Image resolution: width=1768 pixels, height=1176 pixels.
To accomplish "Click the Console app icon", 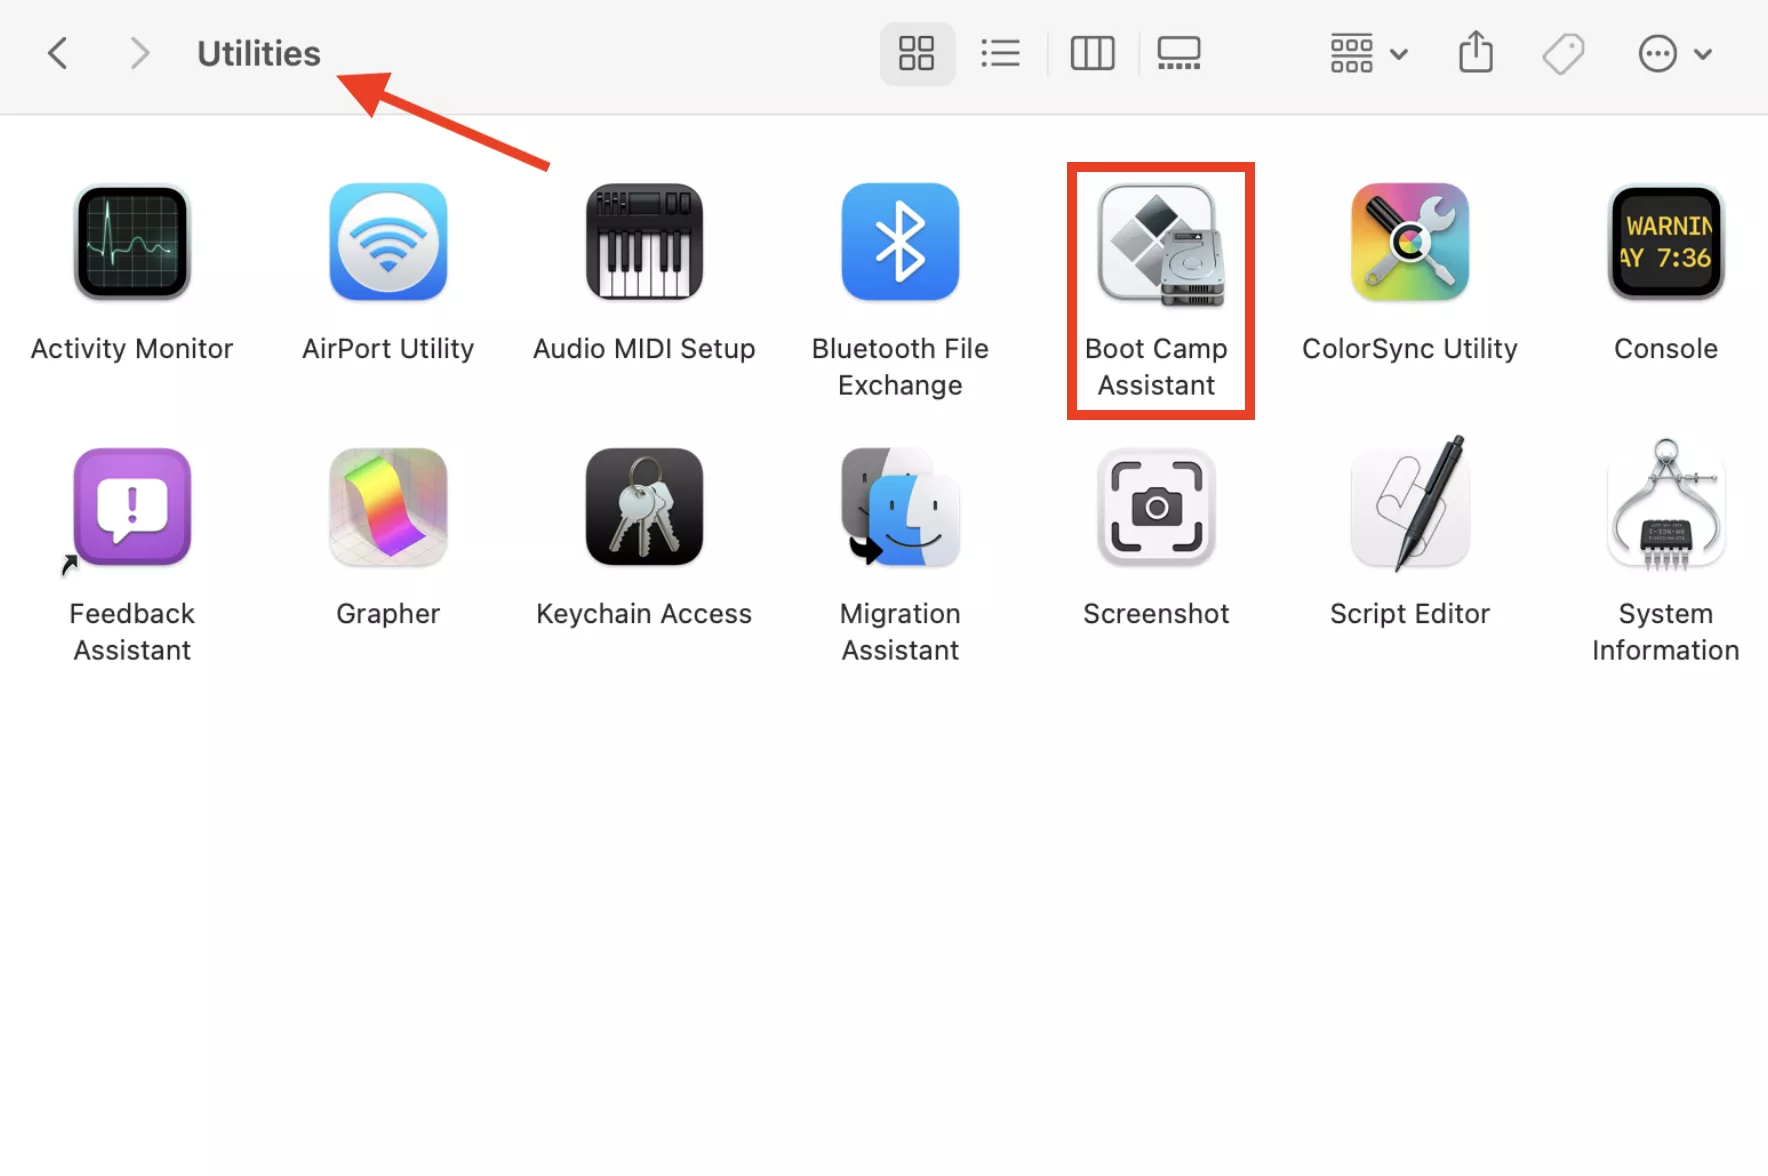I will 1666,242.
